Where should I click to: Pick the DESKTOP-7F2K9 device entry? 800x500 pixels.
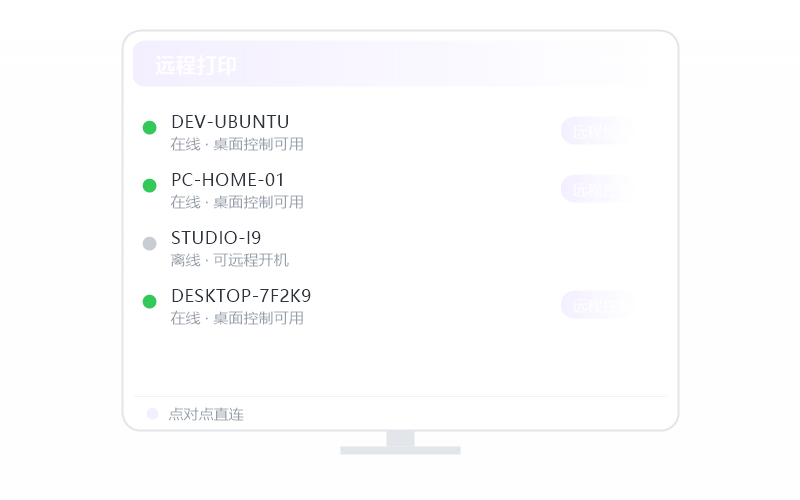coord(241,296)
